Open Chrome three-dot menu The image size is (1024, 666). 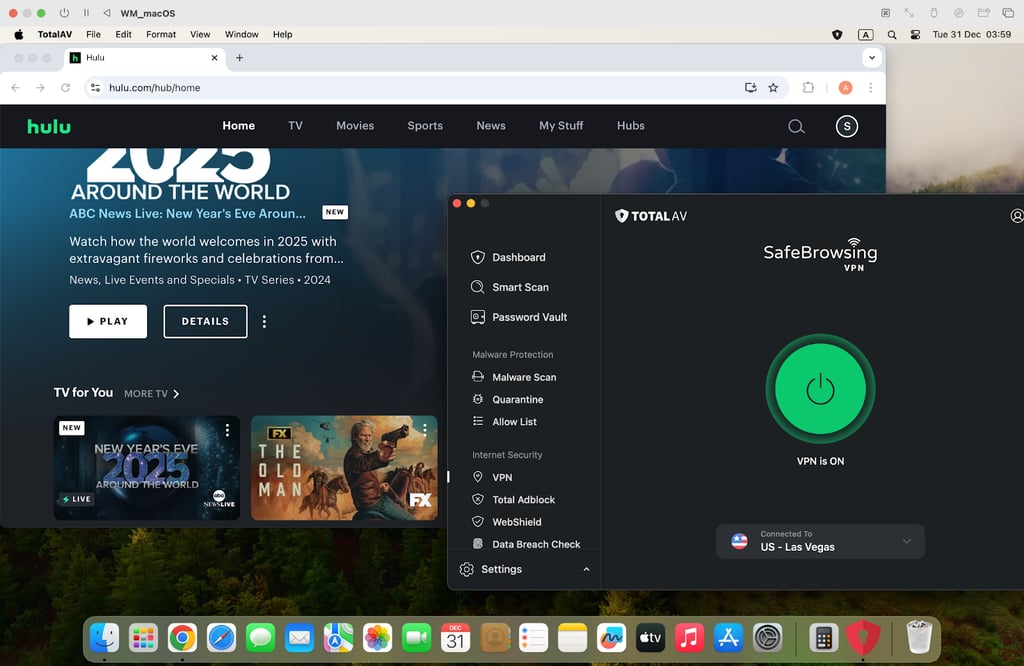pyautogui.click(x=871, y=87)
